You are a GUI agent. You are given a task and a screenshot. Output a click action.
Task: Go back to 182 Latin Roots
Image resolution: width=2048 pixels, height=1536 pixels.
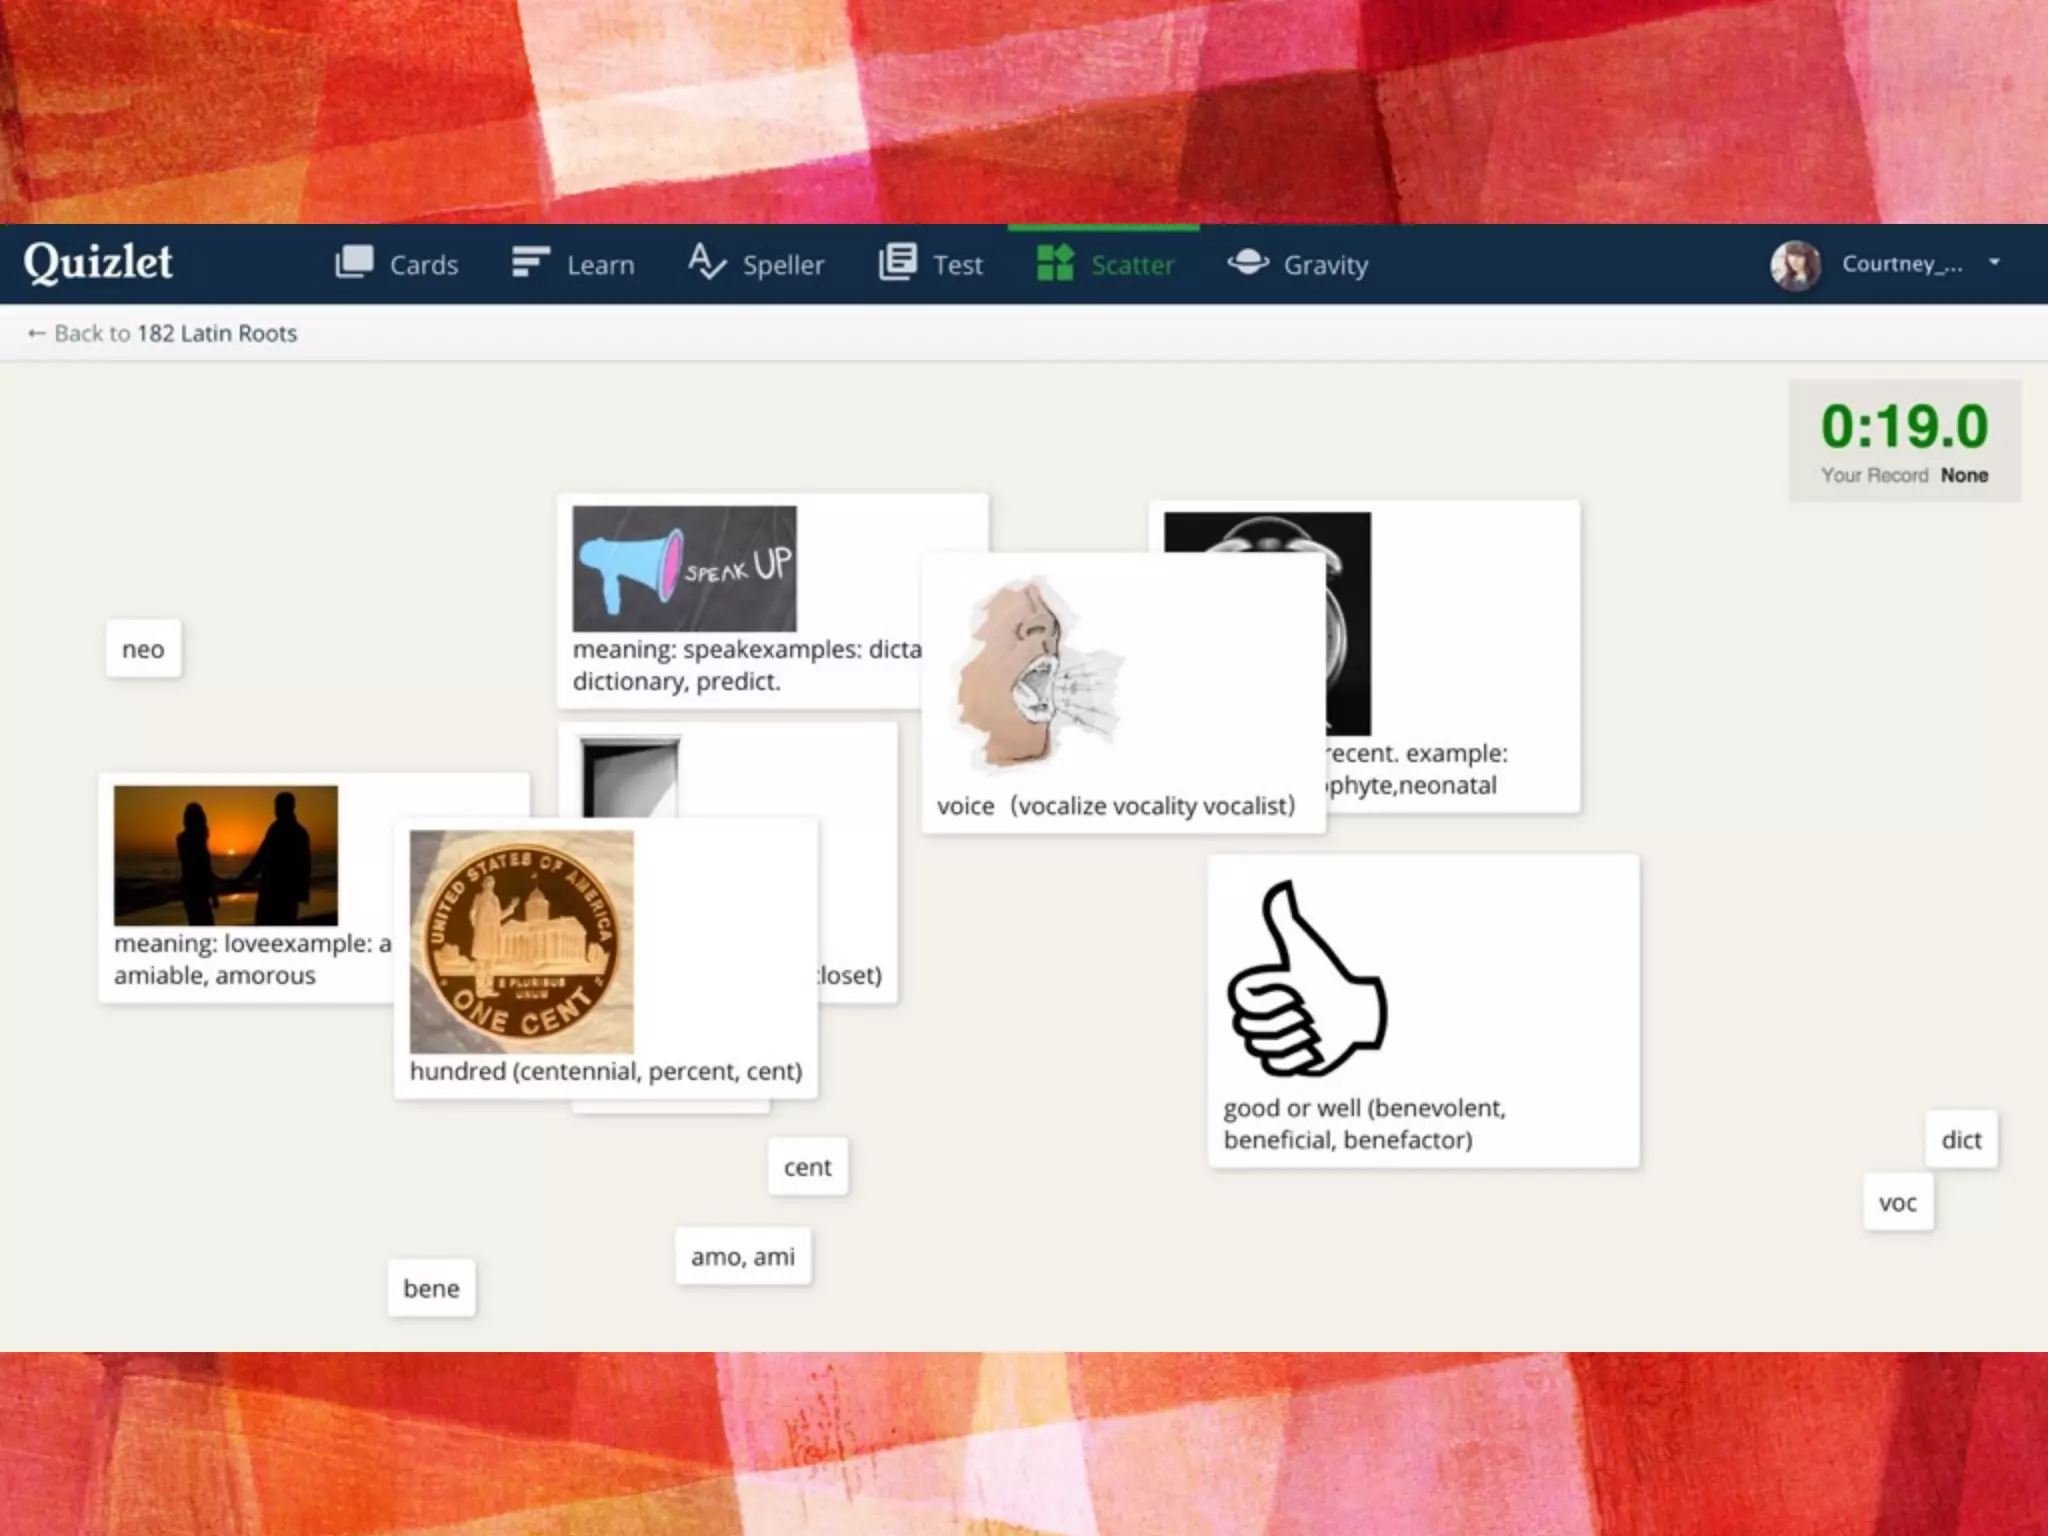click(163, 333)
